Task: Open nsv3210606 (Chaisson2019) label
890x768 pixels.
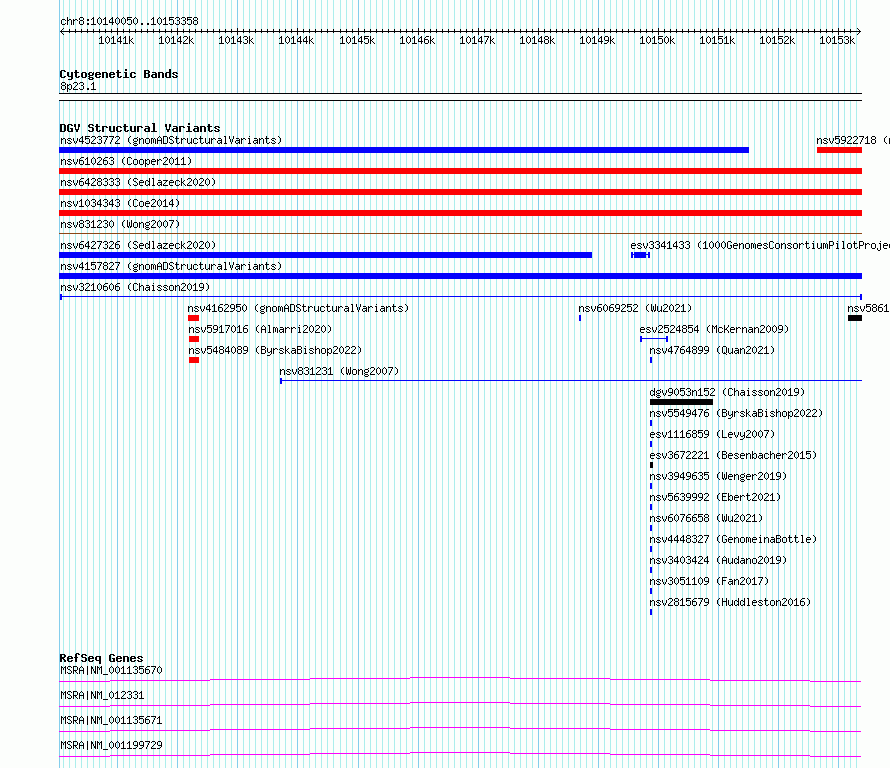Action: click(x=135, y=287)
